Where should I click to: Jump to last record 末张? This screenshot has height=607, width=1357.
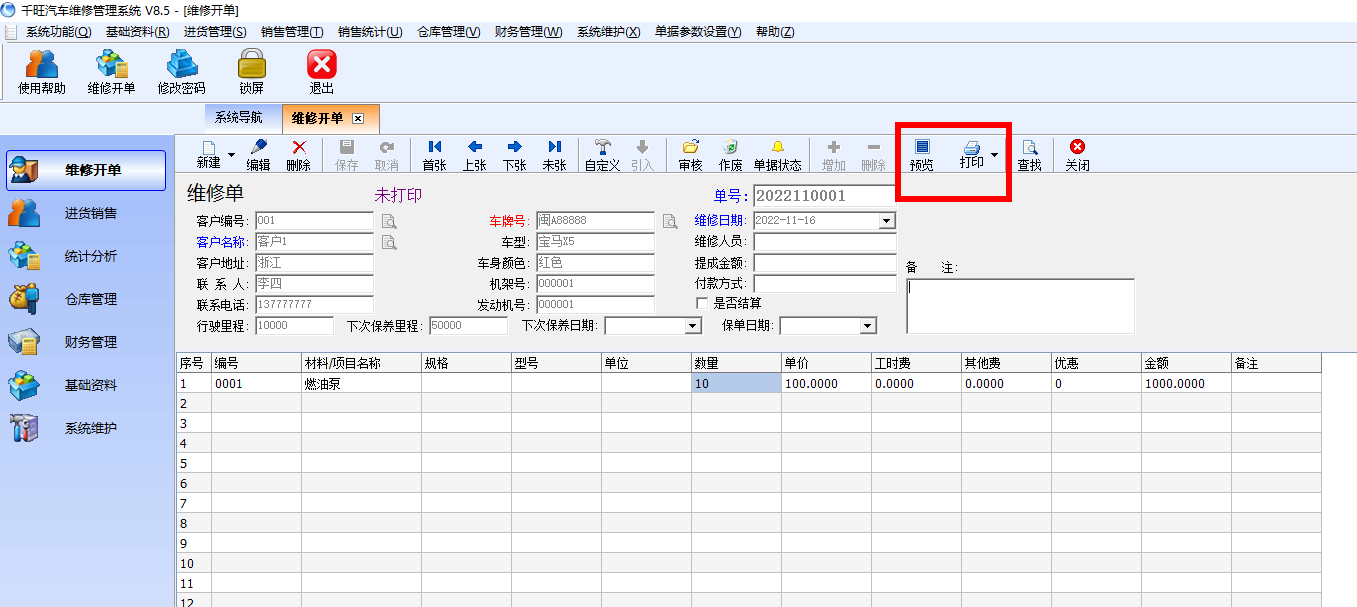point(554,156)
